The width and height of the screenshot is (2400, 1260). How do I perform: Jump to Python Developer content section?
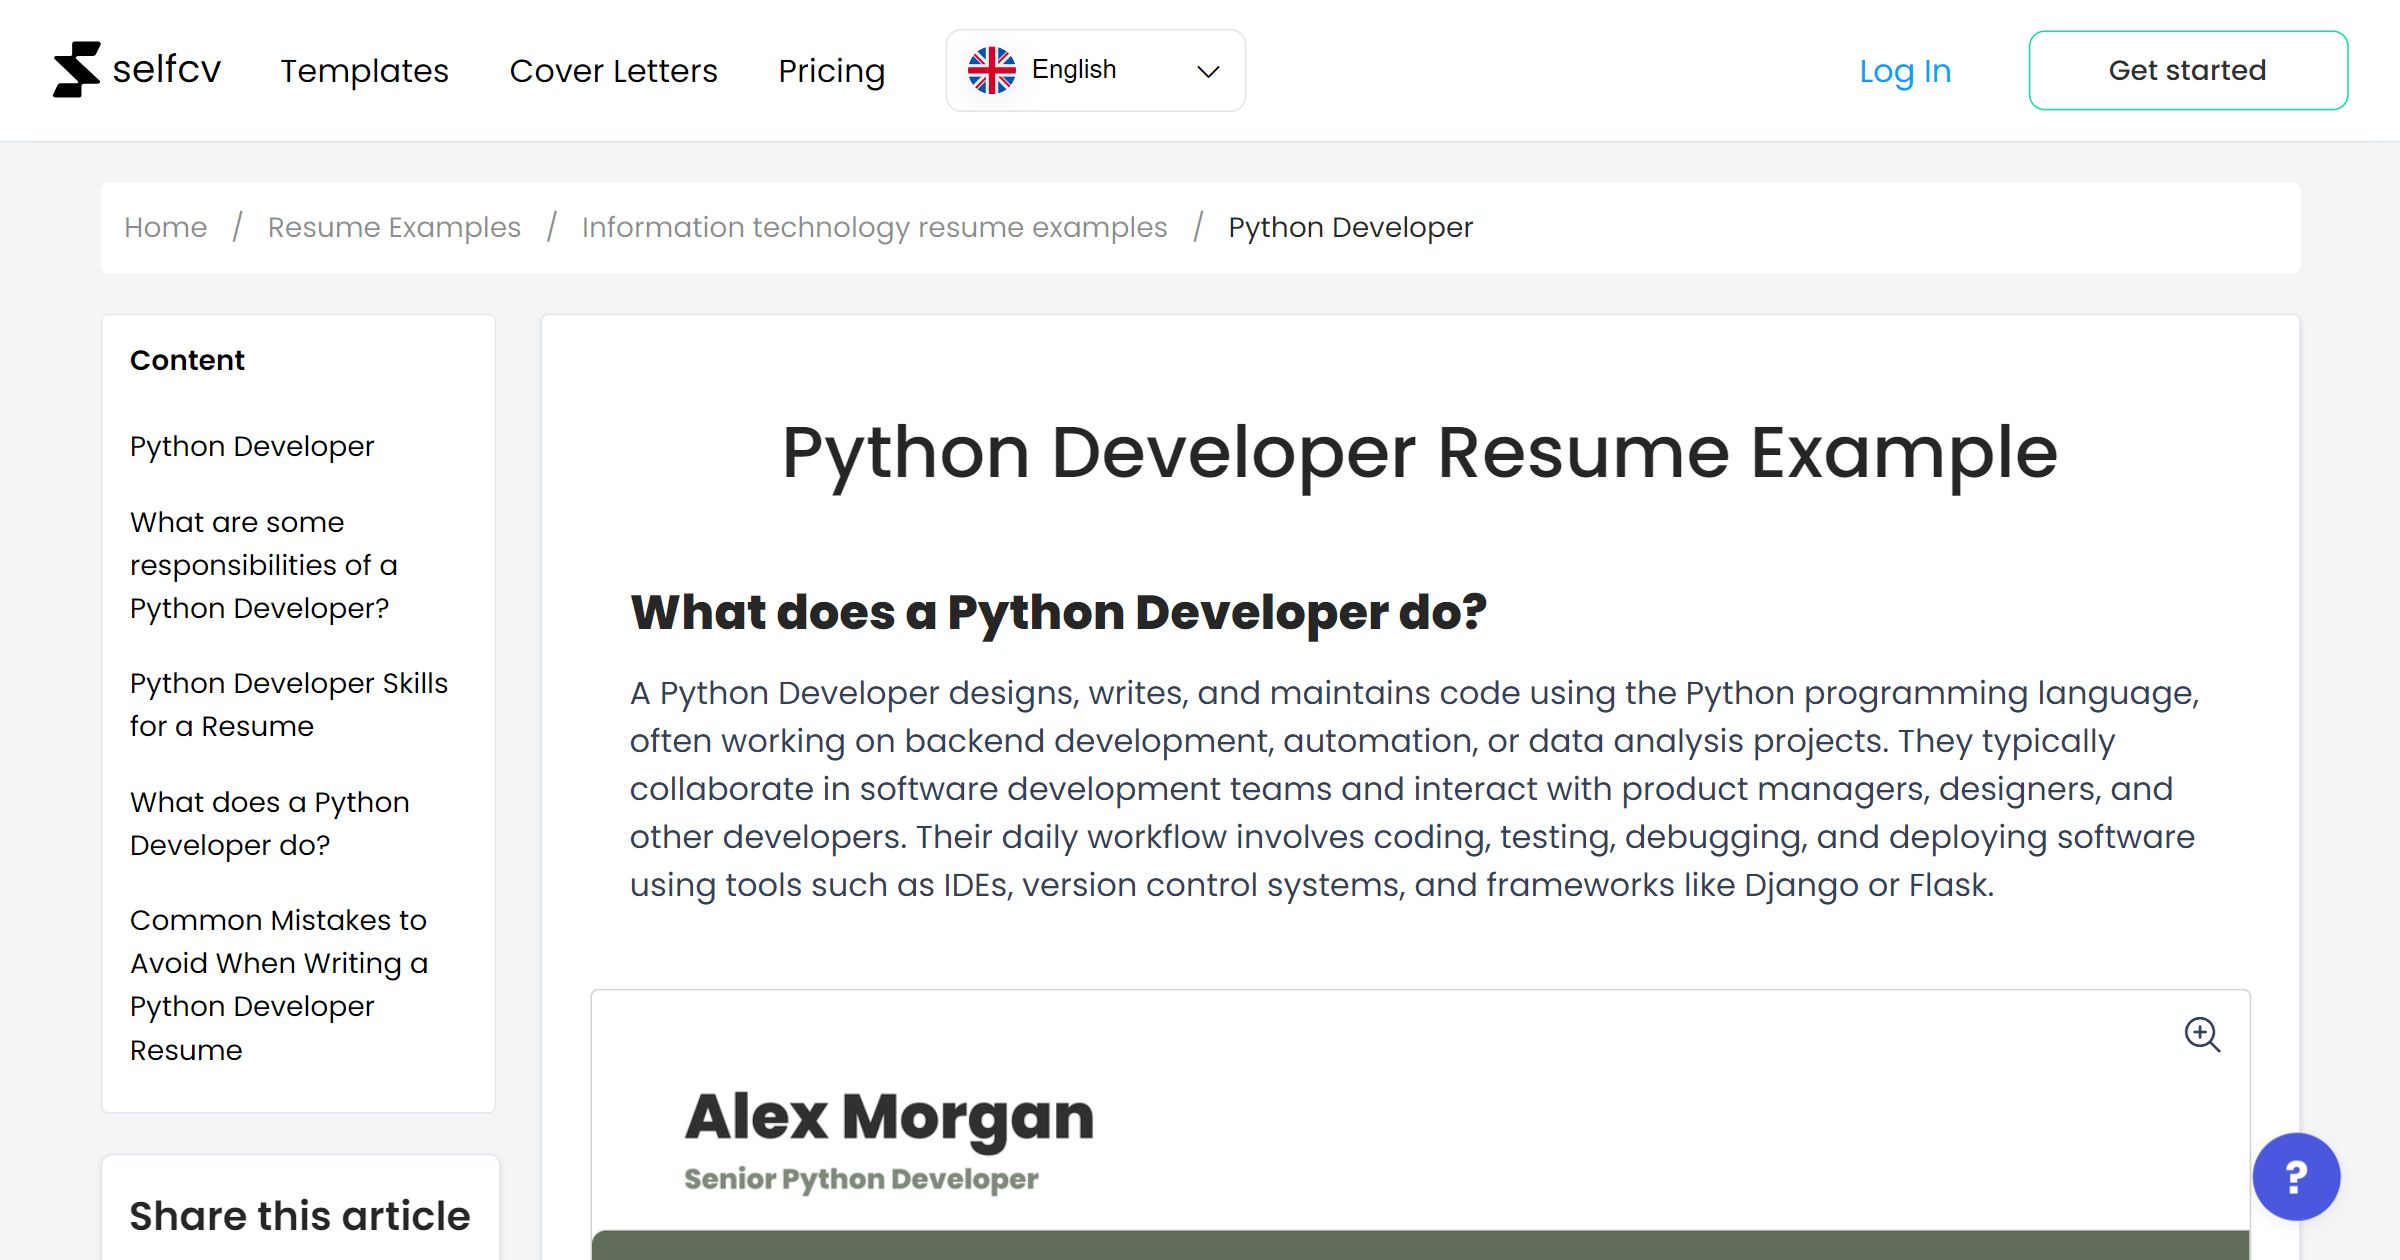coord(252,446)
